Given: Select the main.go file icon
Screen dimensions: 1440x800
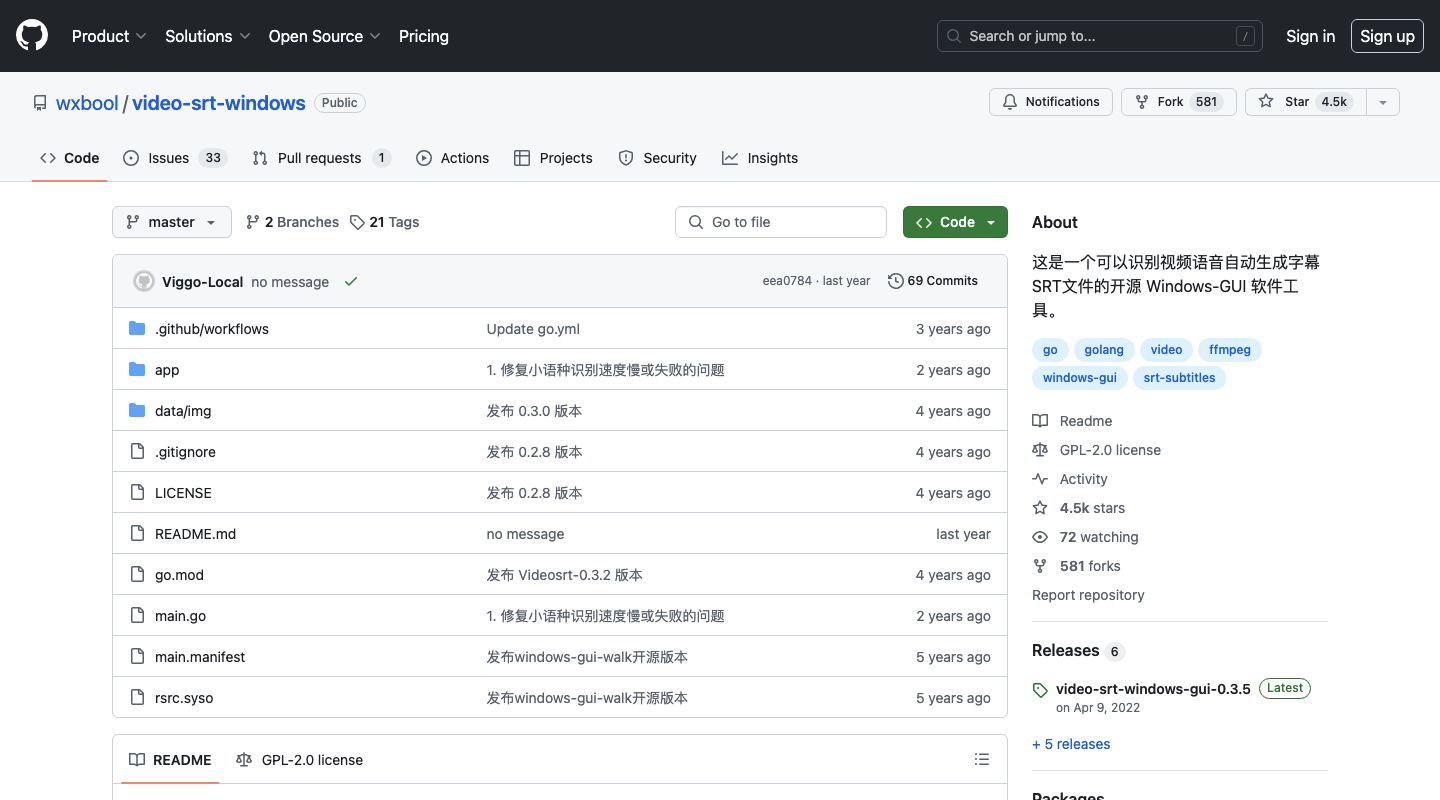Looking at the screenshot, I should coord(137,616).
